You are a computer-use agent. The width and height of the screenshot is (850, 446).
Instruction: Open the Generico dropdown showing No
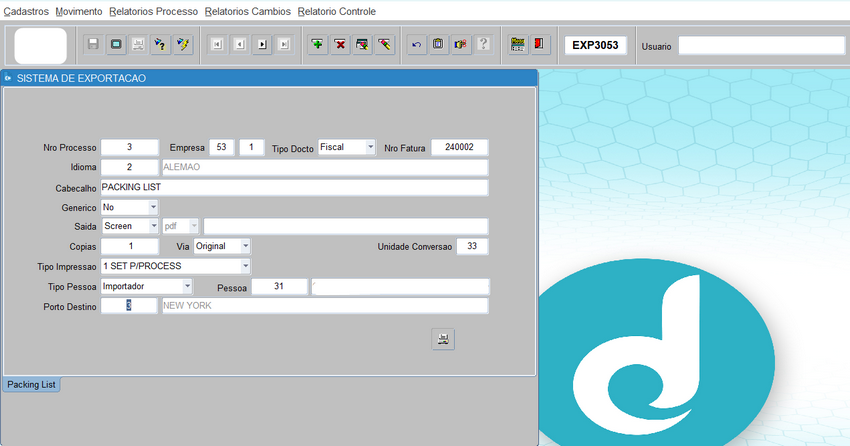(153, 207)
